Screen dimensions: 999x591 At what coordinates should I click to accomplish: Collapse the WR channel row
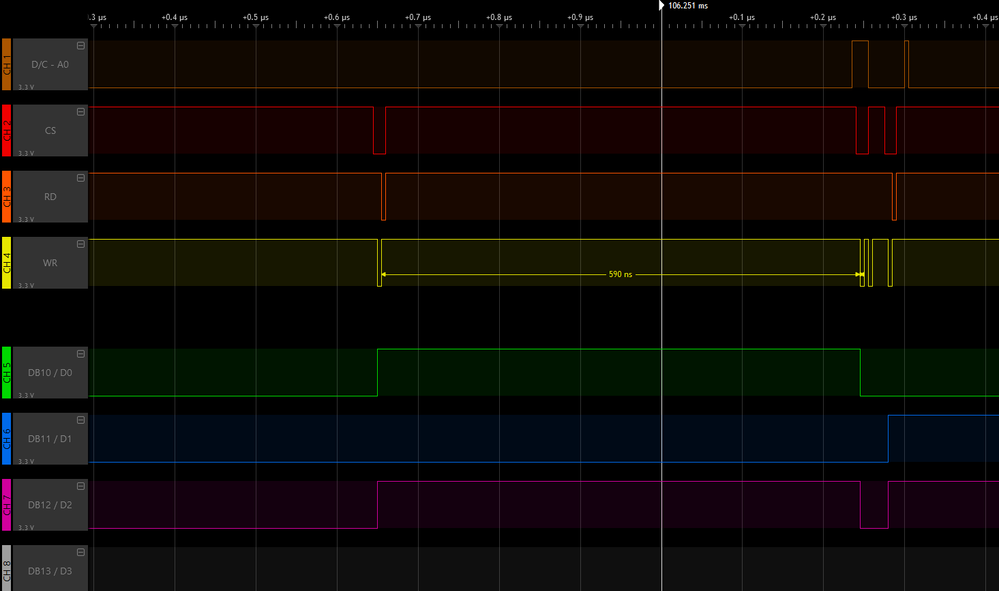(81, 245)
